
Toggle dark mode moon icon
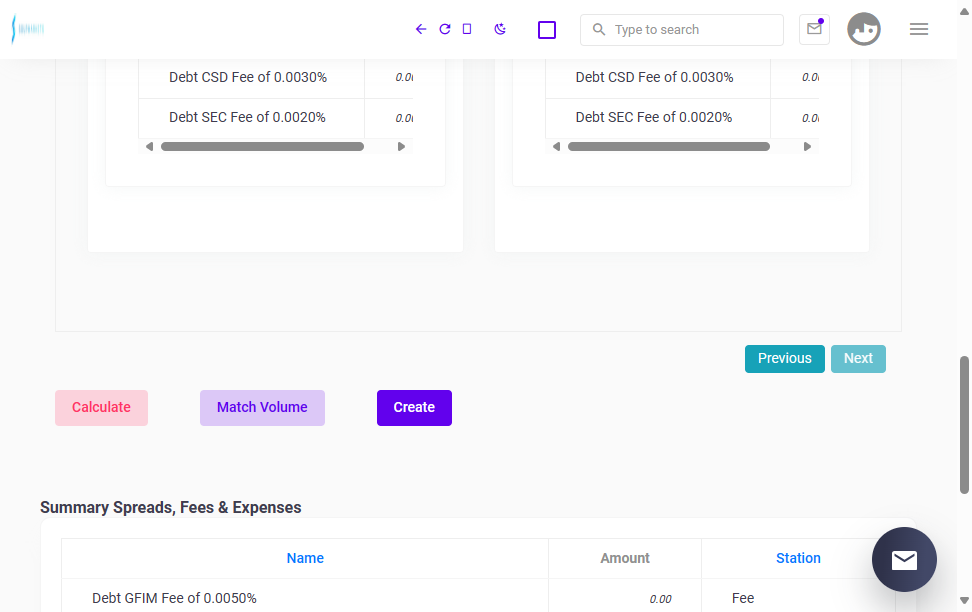500,29
